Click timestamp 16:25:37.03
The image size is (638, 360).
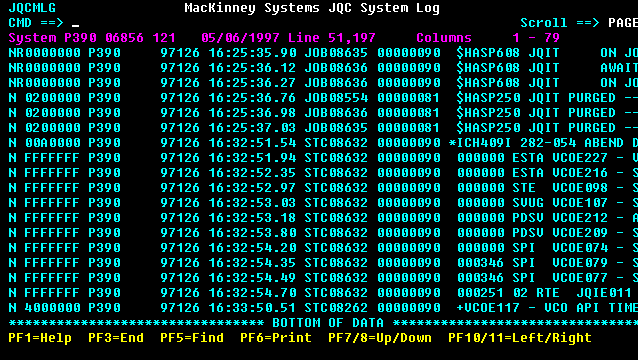[x=252, y=128]
